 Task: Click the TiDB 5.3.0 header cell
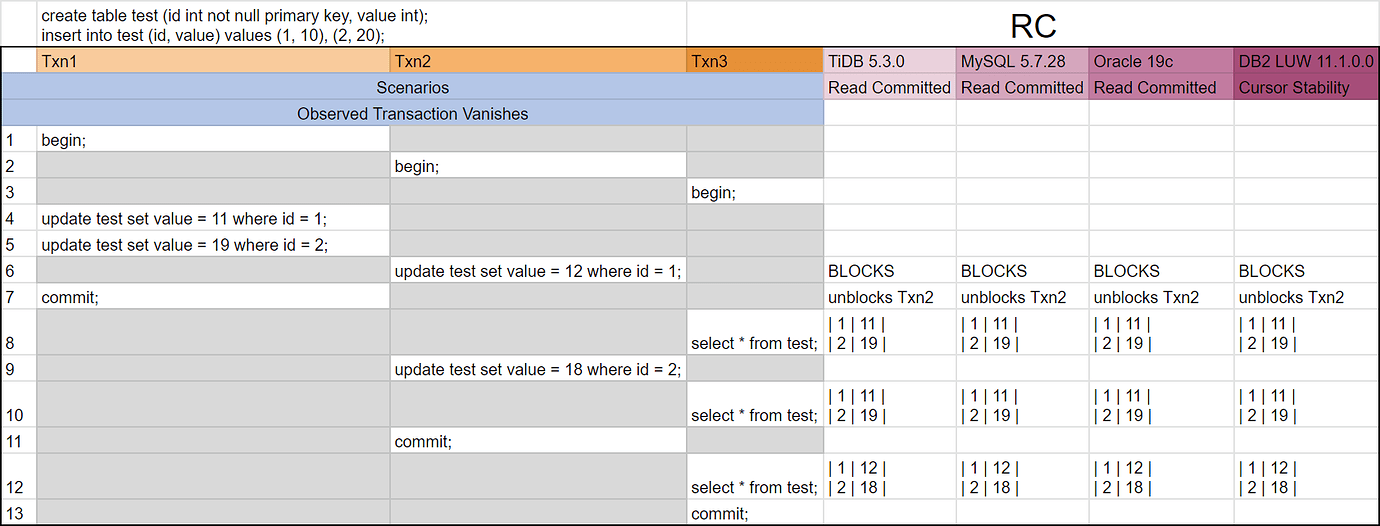[889, 61]
